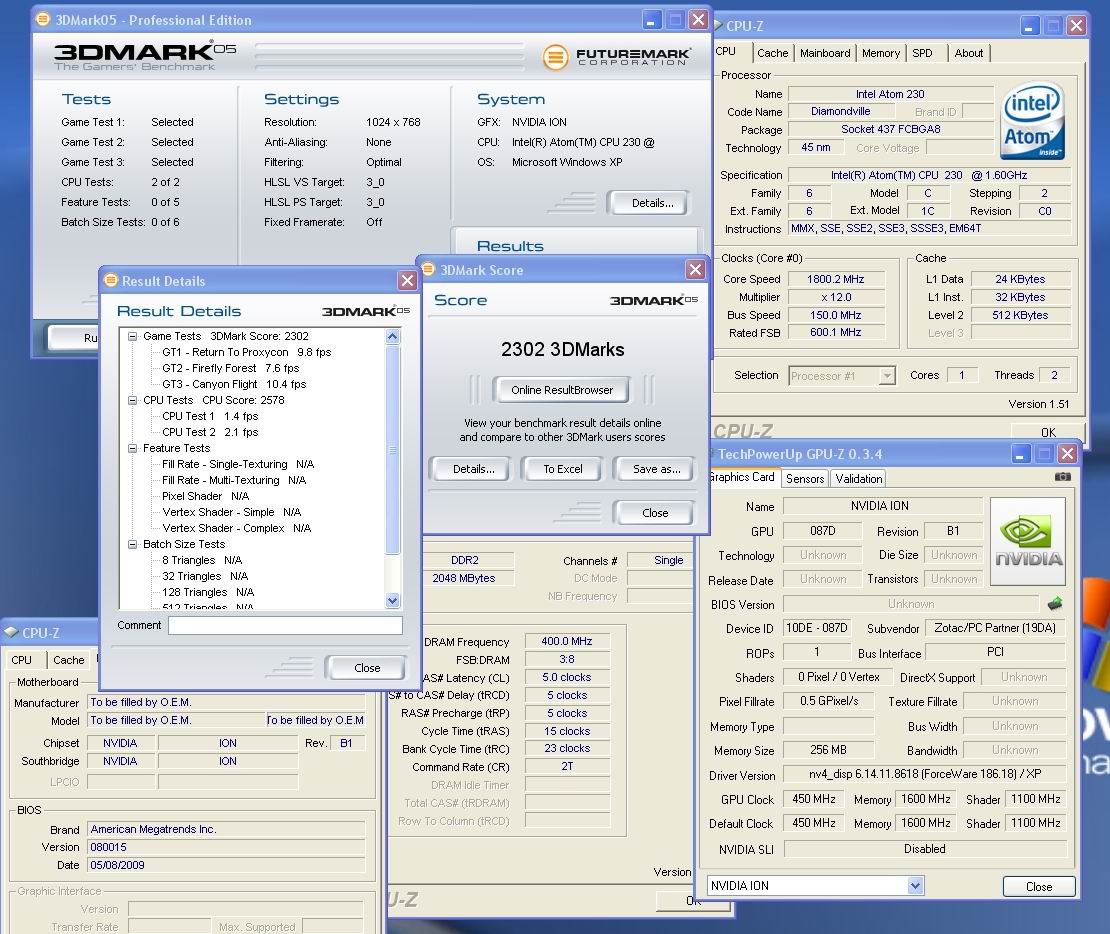Select the Pixel Shader N/A row
Image resolution: width=1110 pixels, height=934 pixels.
[205, 496]
